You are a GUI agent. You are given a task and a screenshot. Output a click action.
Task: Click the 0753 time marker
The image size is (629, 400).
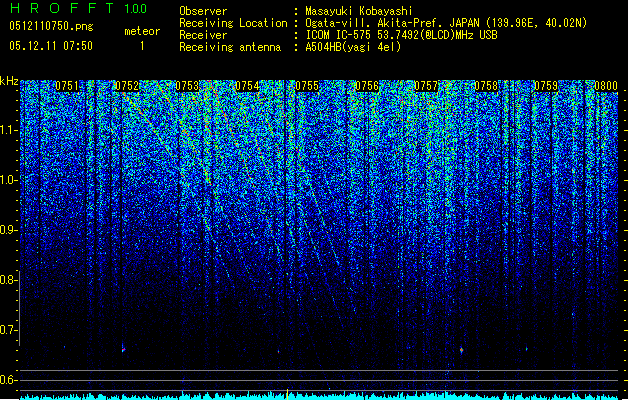(x=187, y=86)
